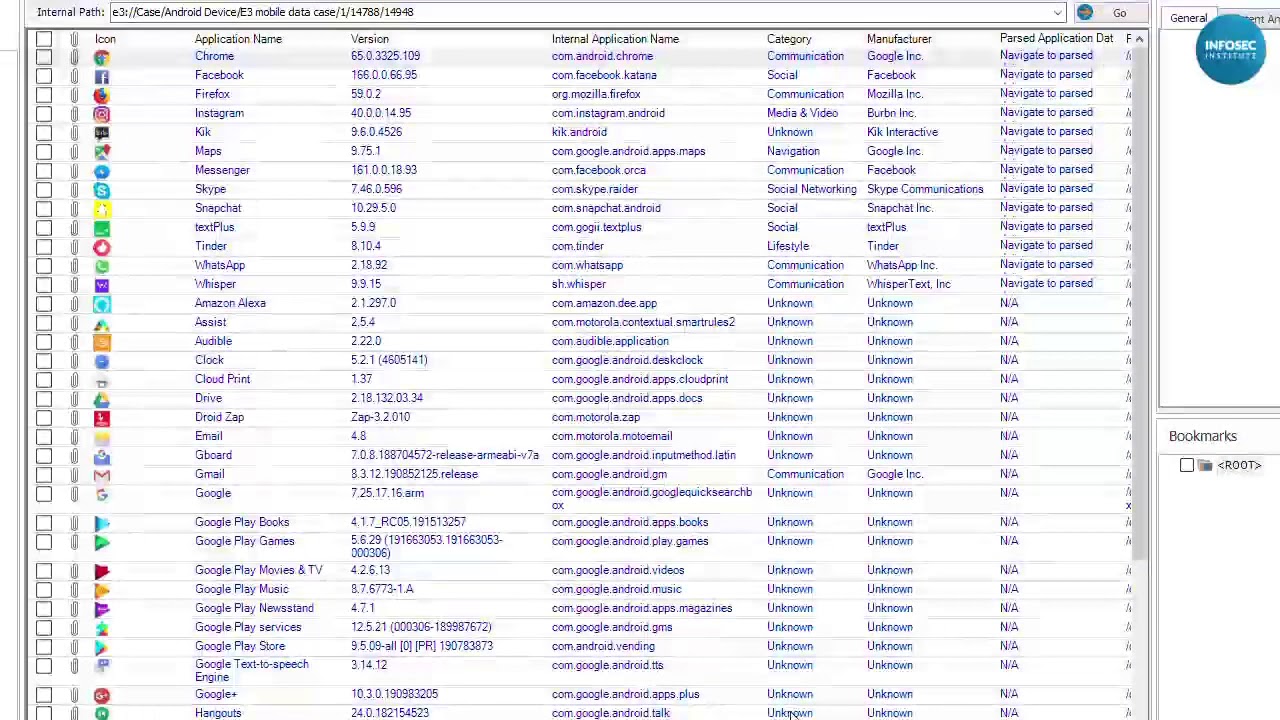The height and width of the screenshot is (720, 1280).
Task: Click the attachment clip icon in Gmail row
Action: pos(74,475)
